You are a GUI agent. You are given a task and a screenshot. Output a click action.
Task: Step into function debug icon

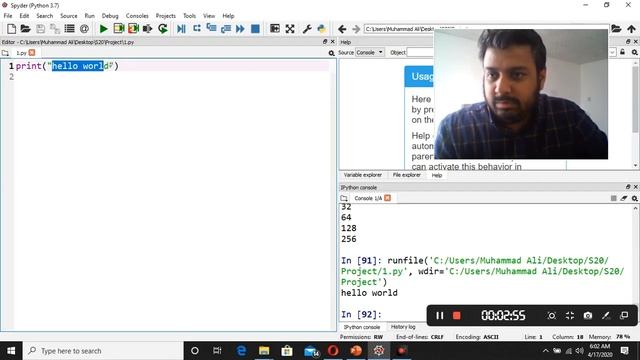(x=211, y=29)
